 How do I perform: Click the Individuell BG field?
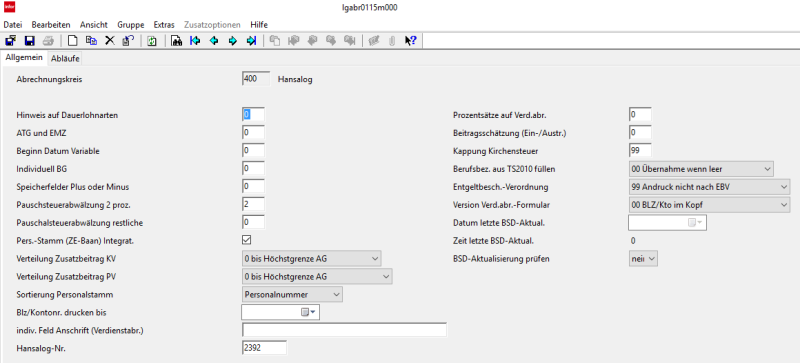[x=253, y=168]
